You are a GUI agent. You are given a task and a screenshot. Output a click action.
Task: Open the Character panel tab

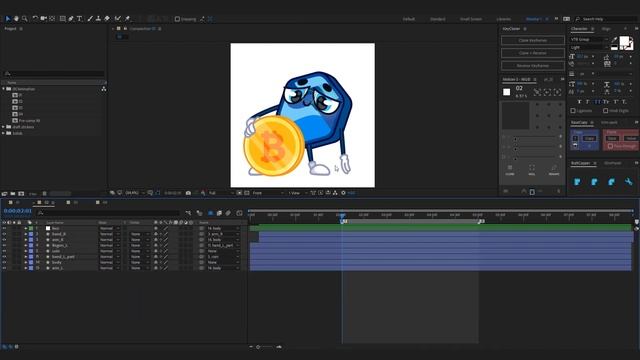(579, 29)
